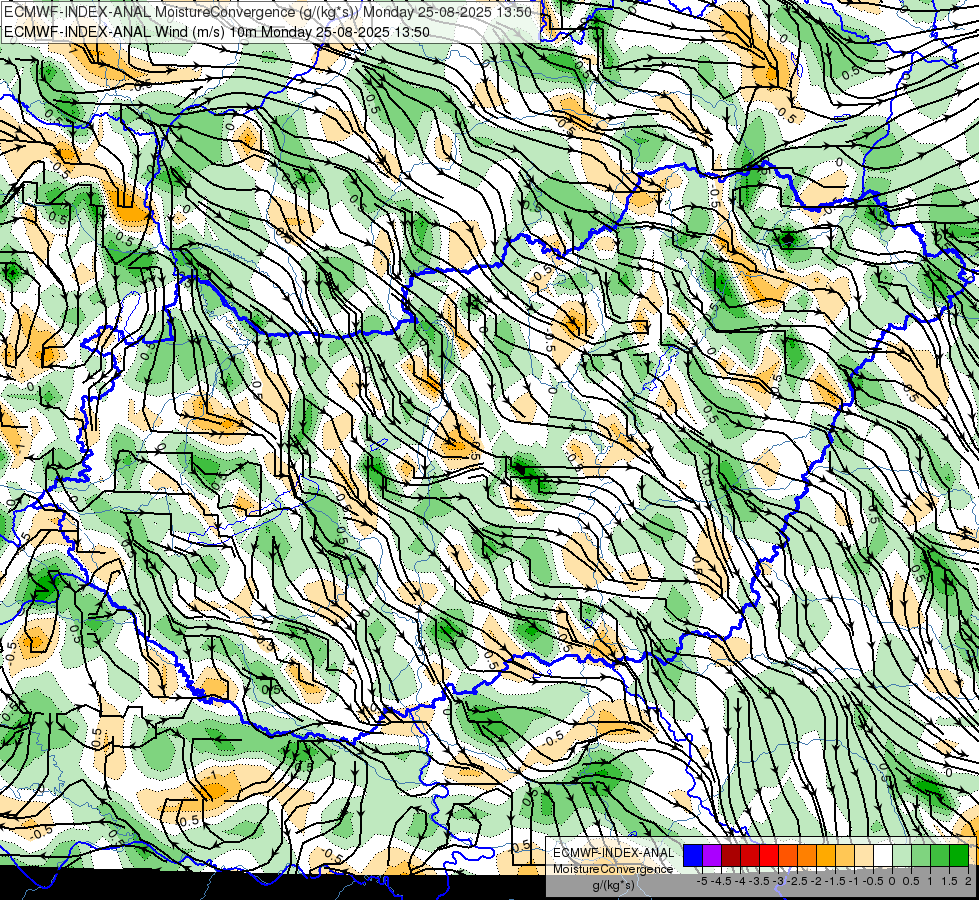Screen dimensions: 979x900
Task: Select the light orange swatch left of -1
Action: point(845,856)
